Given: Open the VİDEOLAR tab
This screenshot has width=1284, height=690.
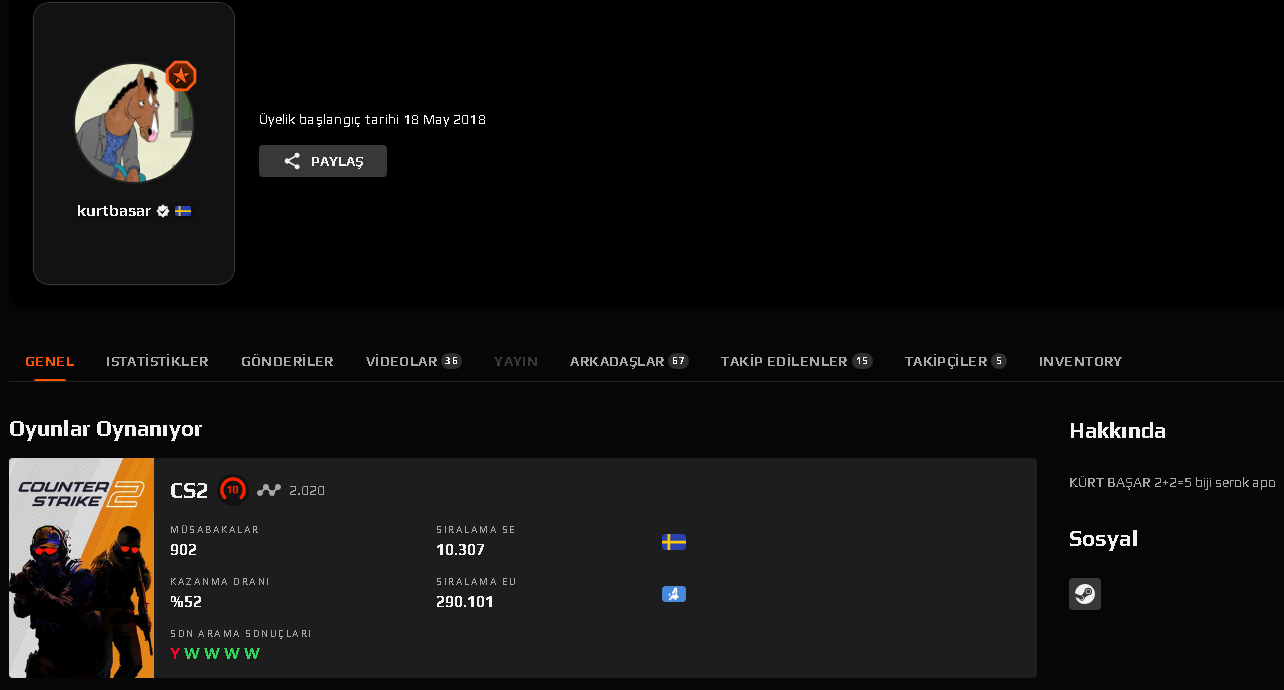Looking at the screenshot, I should tap(414, 361).
